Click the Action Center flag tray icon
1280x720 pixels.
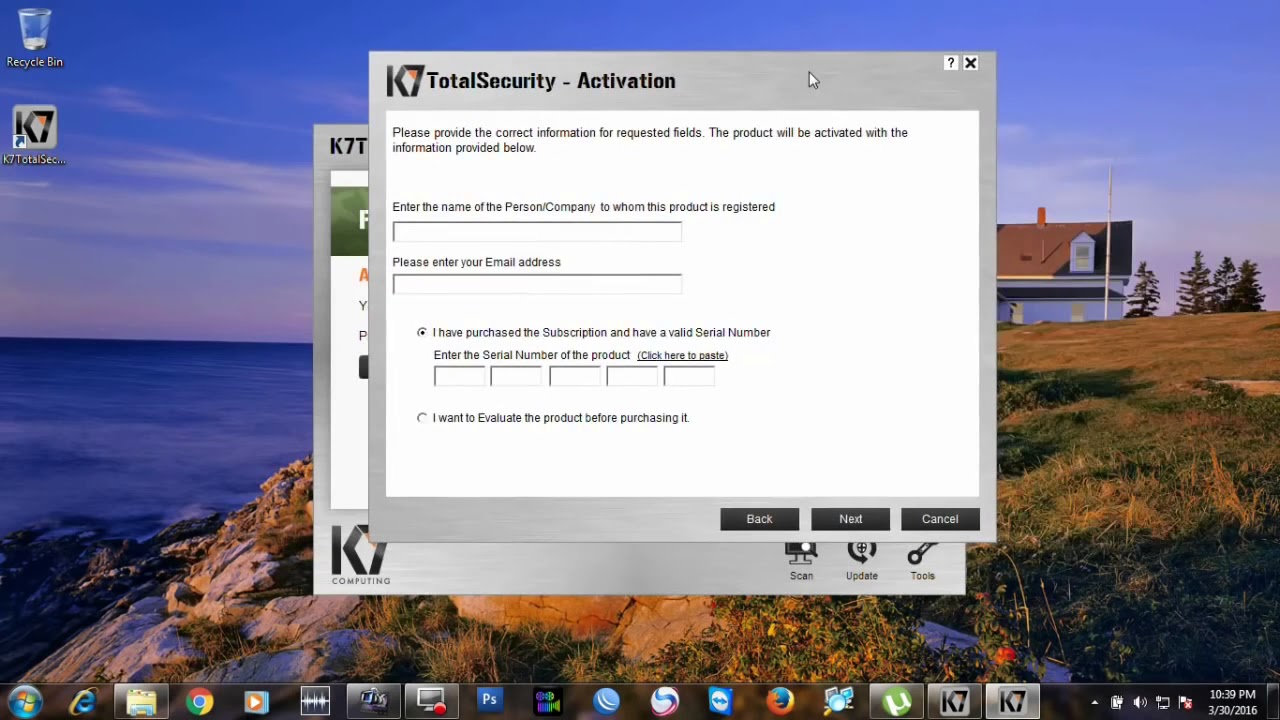tap(1186, 702)
